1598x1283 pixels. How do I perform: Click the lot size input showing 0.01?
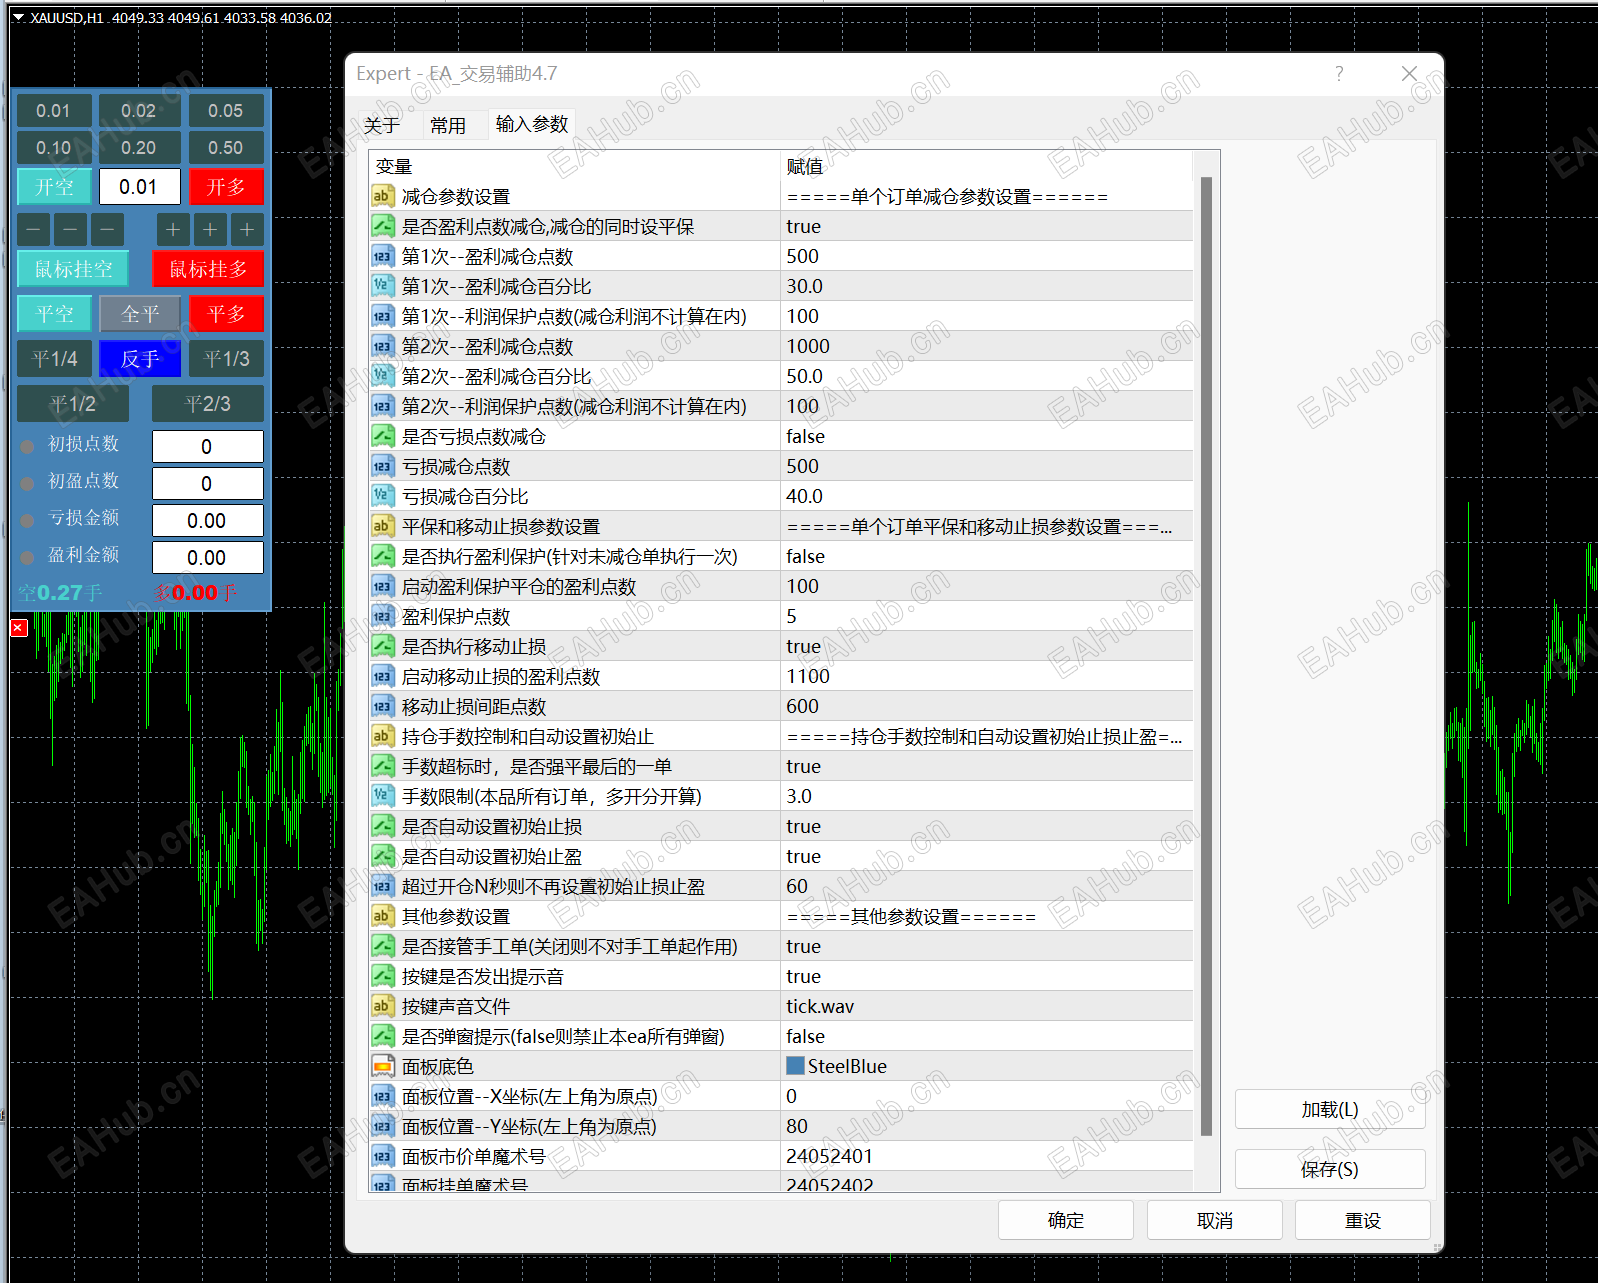point(139,187)
